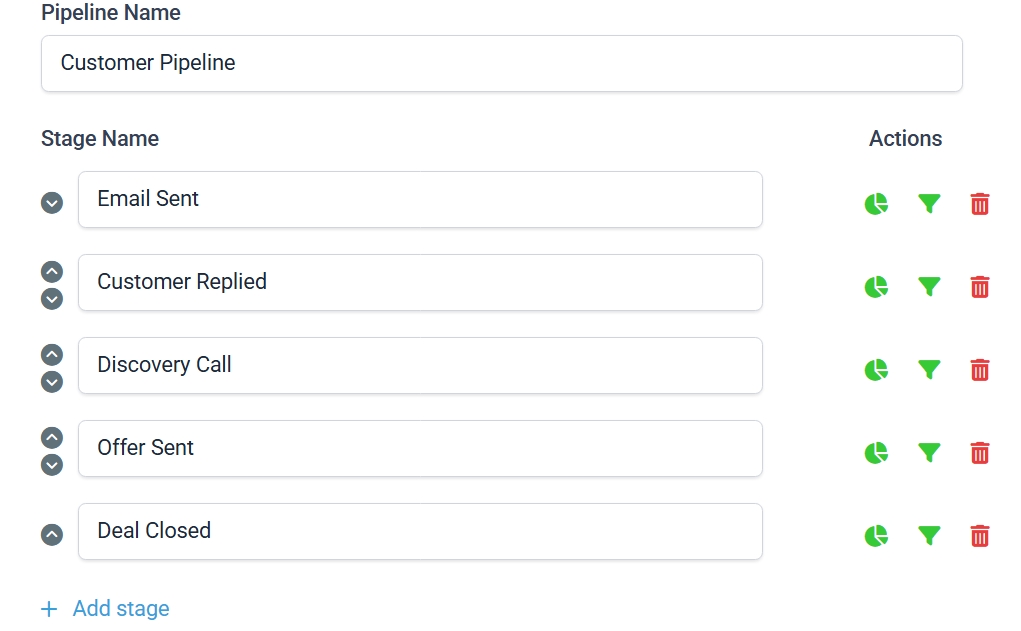Click the Customer Replied stage name field

tap(420, 282)
